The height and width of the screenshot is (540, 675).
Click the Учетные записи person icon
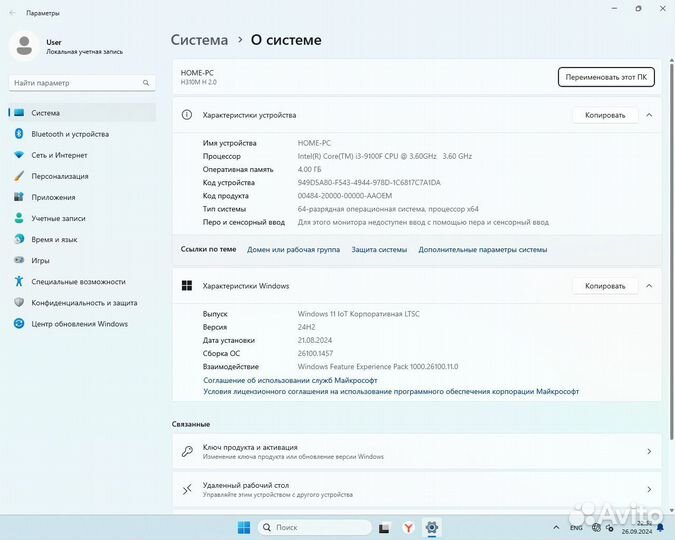[19, 218]
